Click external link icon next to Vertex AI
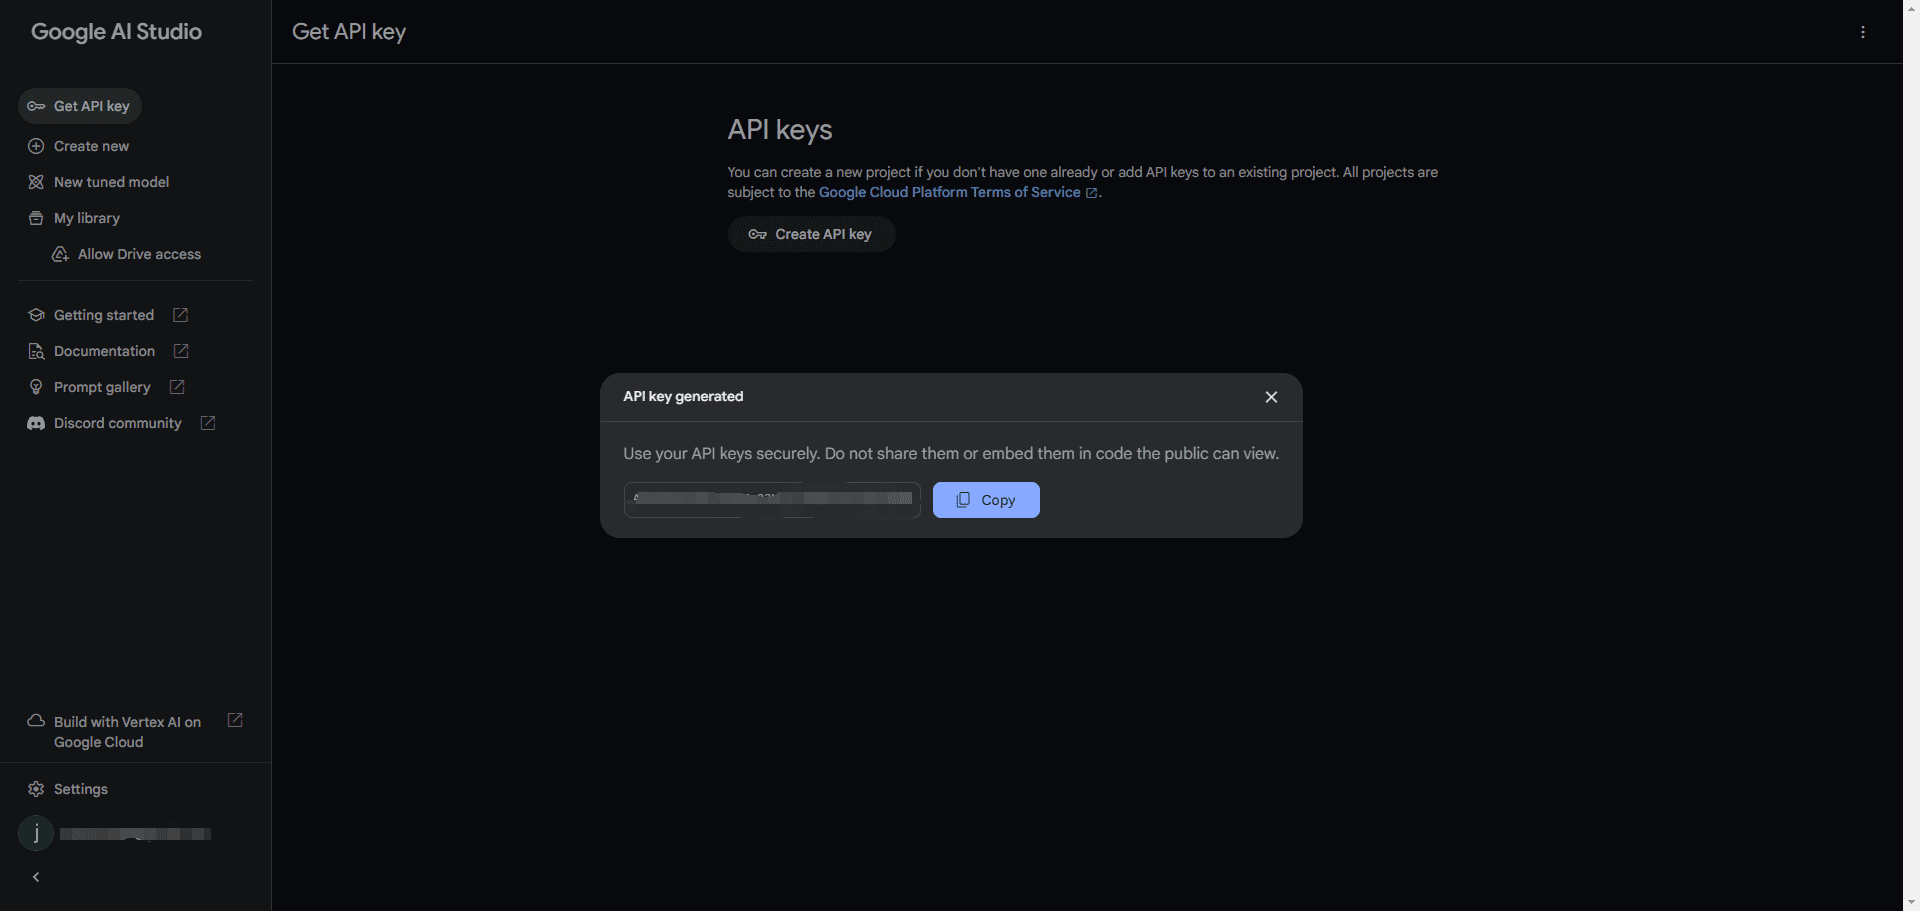Image resolution: width=1920 pixels, height=911 pixels. pos(235,720)
